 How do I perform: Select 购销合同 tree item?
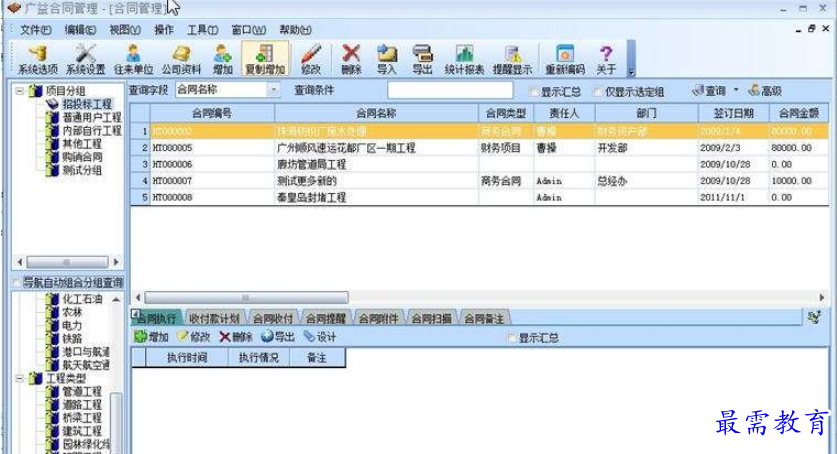[82, 157]
